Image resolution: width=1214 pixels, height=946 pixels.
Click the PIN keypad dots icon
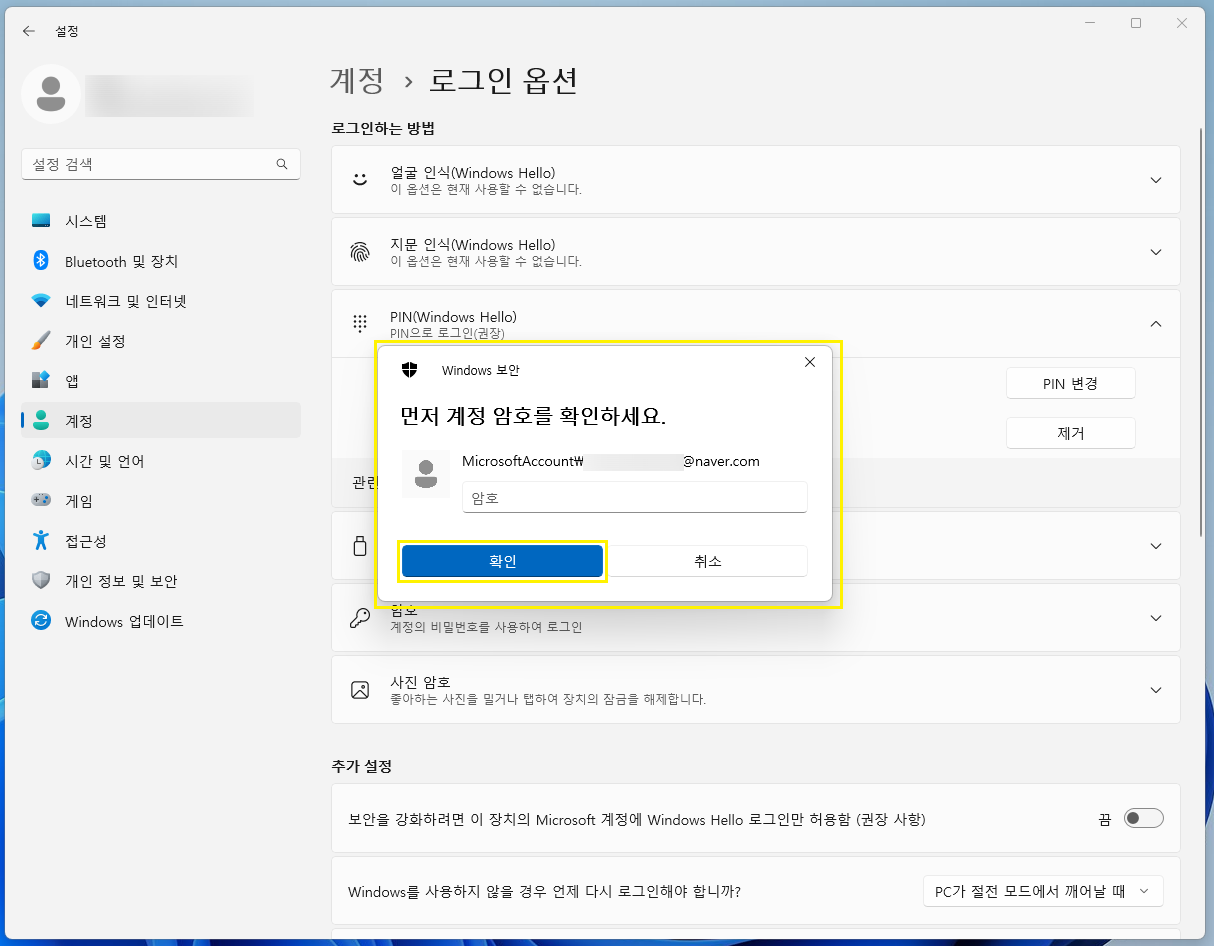(x=360, y=324)
